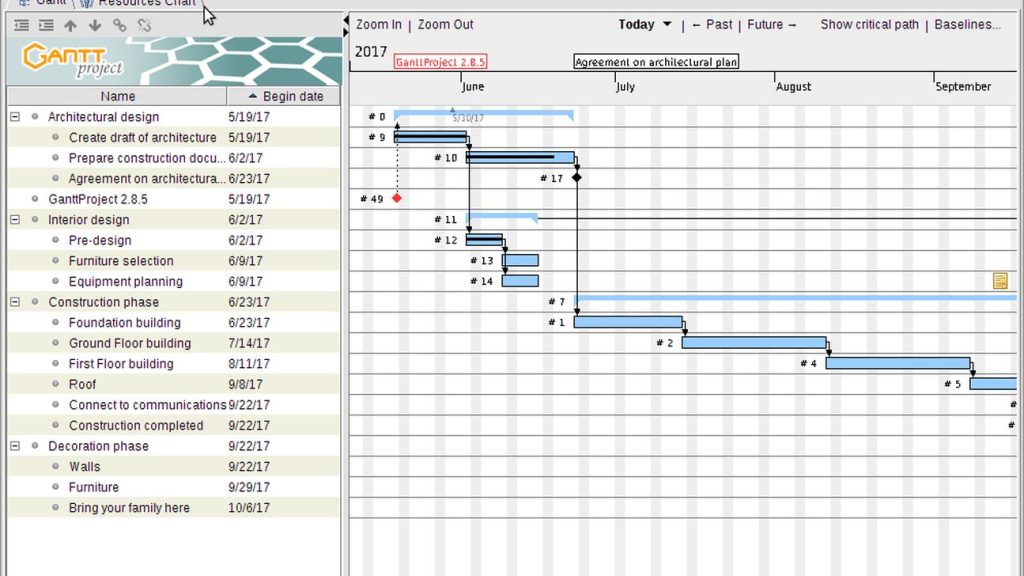Click Show critical path
The image size is (1024, 576).
[869, 24]
